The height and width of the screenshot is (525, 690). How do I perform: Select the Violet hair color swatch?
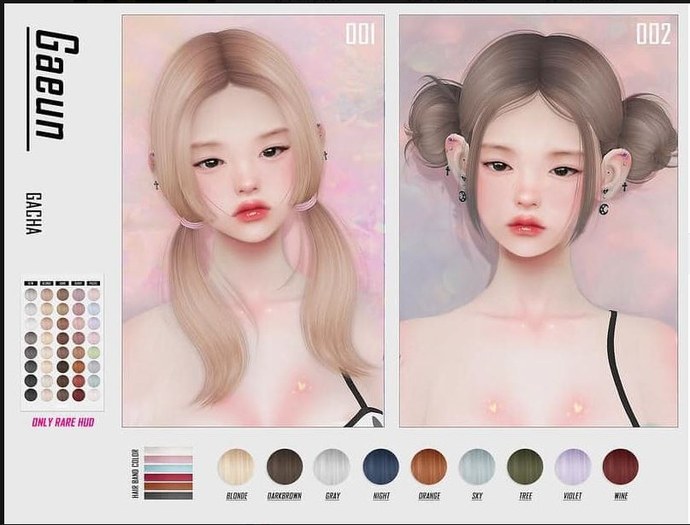[573, 466]
